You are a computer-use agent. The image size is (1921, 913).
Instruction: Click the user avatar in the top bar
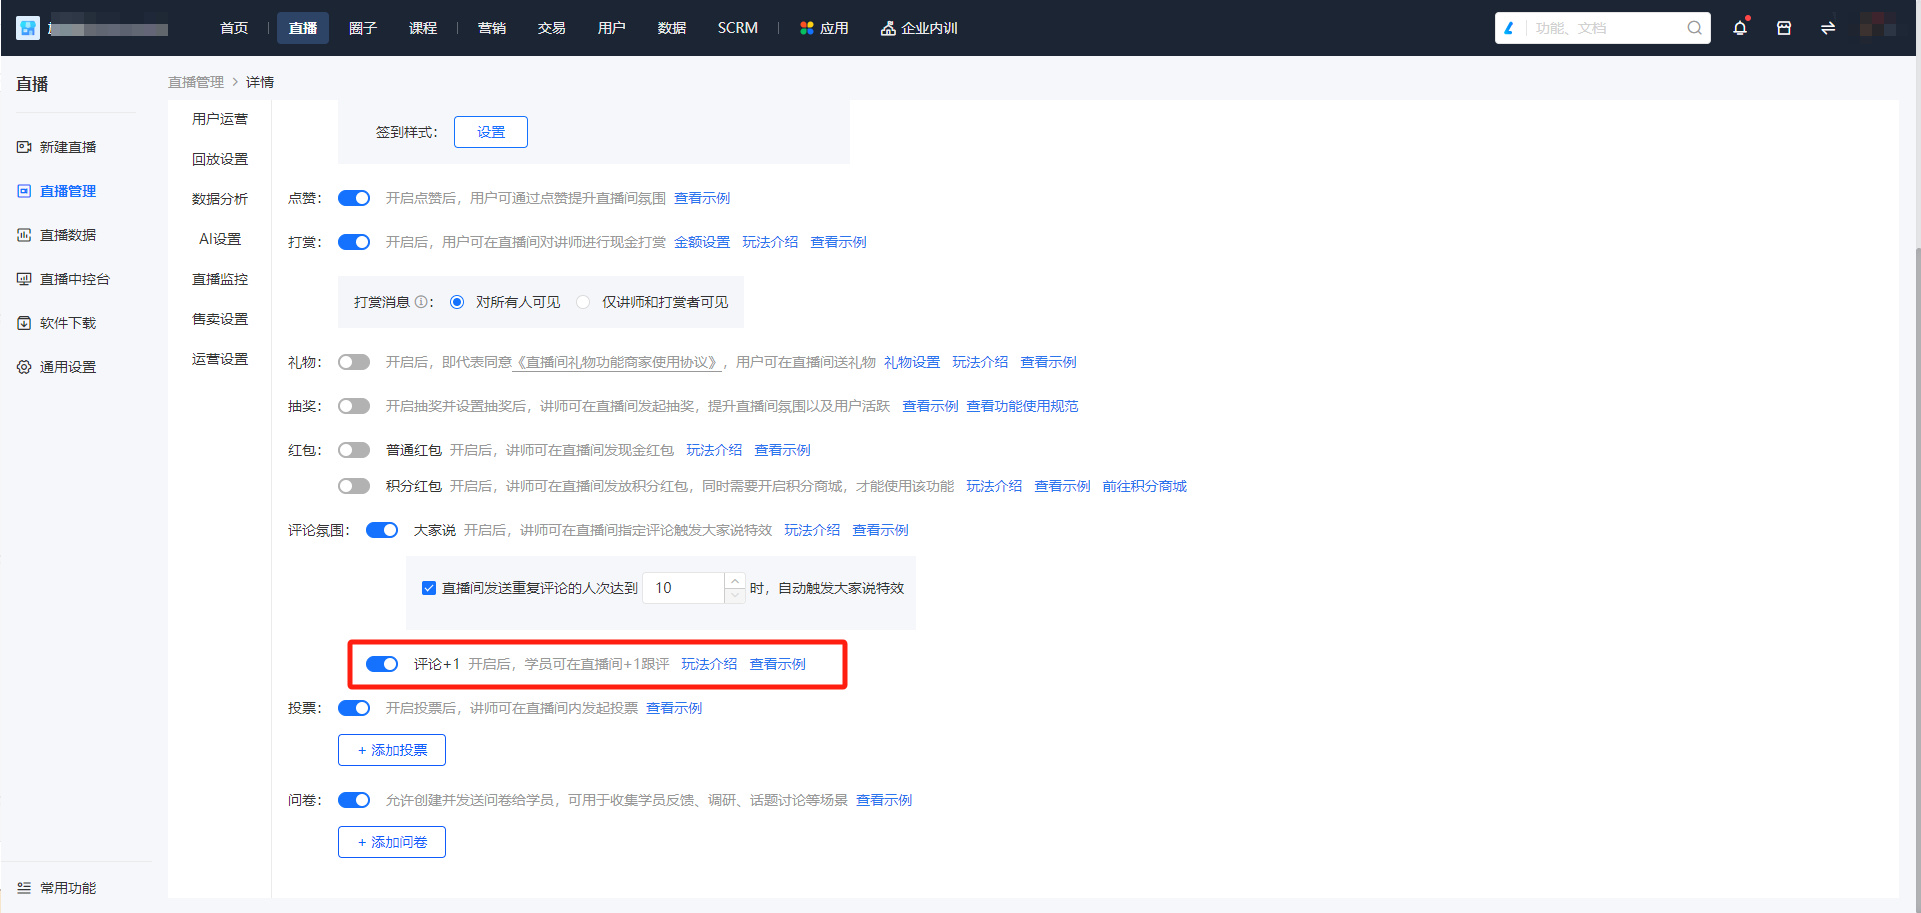(1877, 26)
